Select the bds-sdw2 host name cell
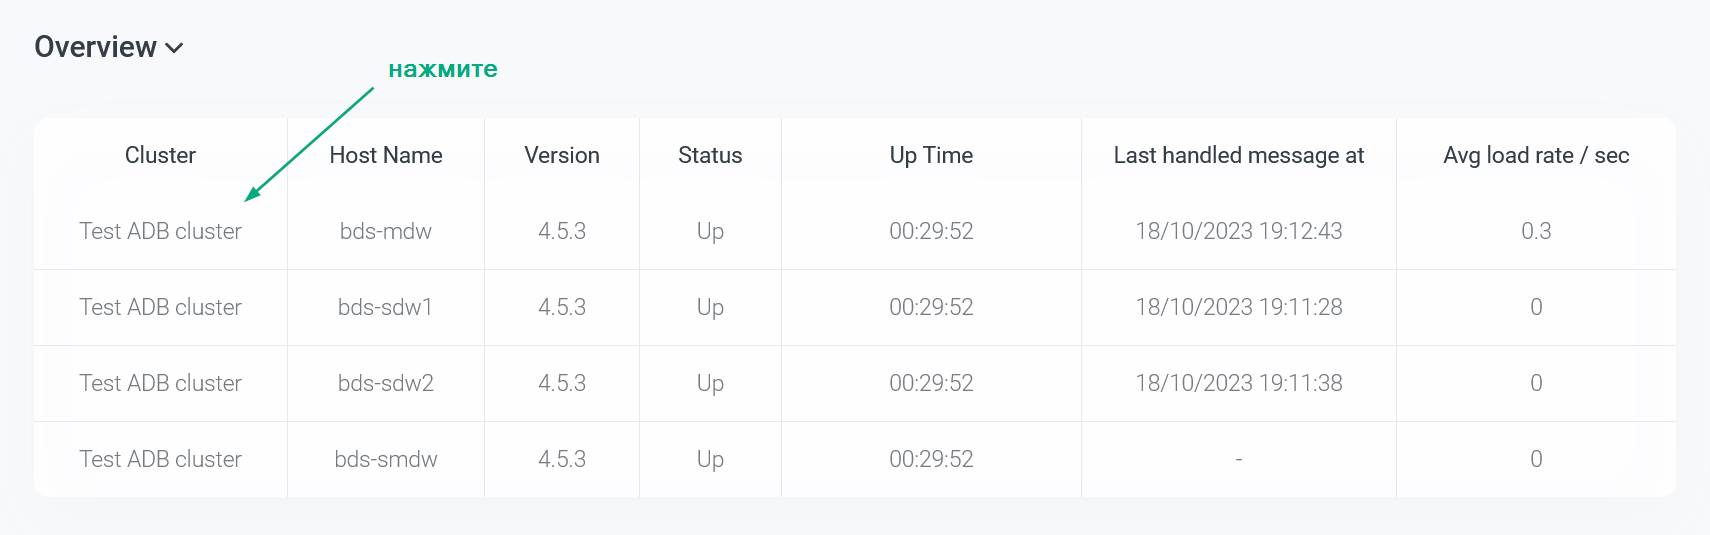Viewport: 1710px width, 535px height. click(385, 383)
